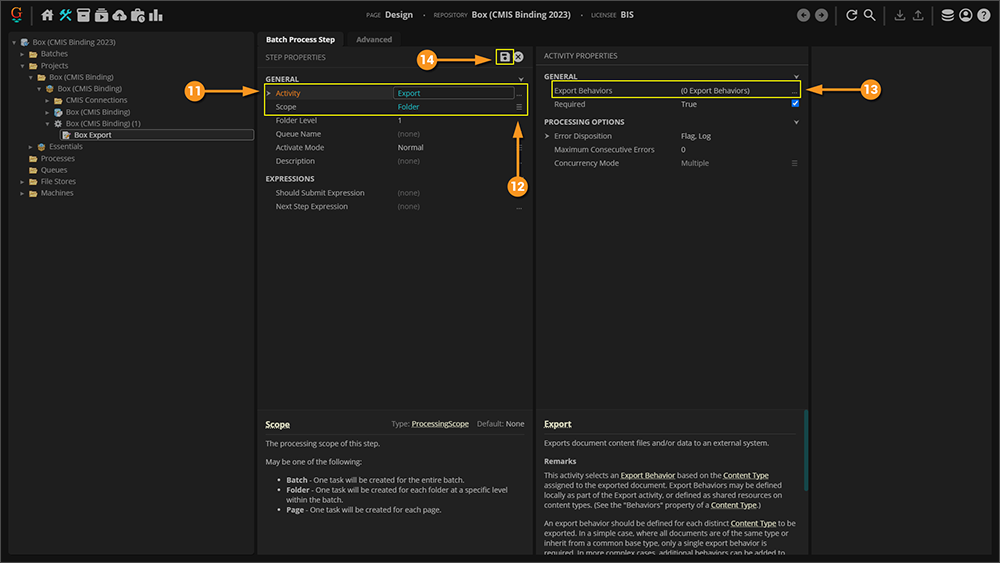The width and height of the screenshot is (1000, 563).
Task: Go to the Home page icon
Action: (x=47, y=15)
